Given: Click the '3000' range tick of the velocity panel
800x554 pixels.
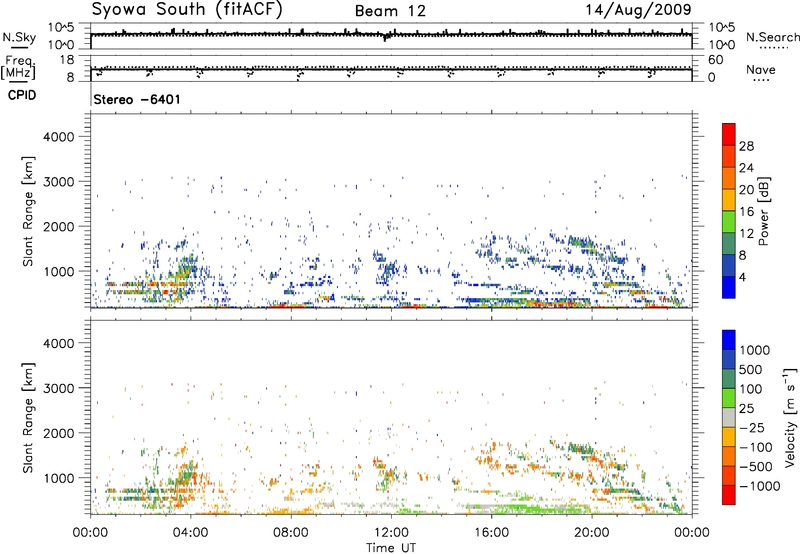Looking at the screenshot, I should 58,388.
